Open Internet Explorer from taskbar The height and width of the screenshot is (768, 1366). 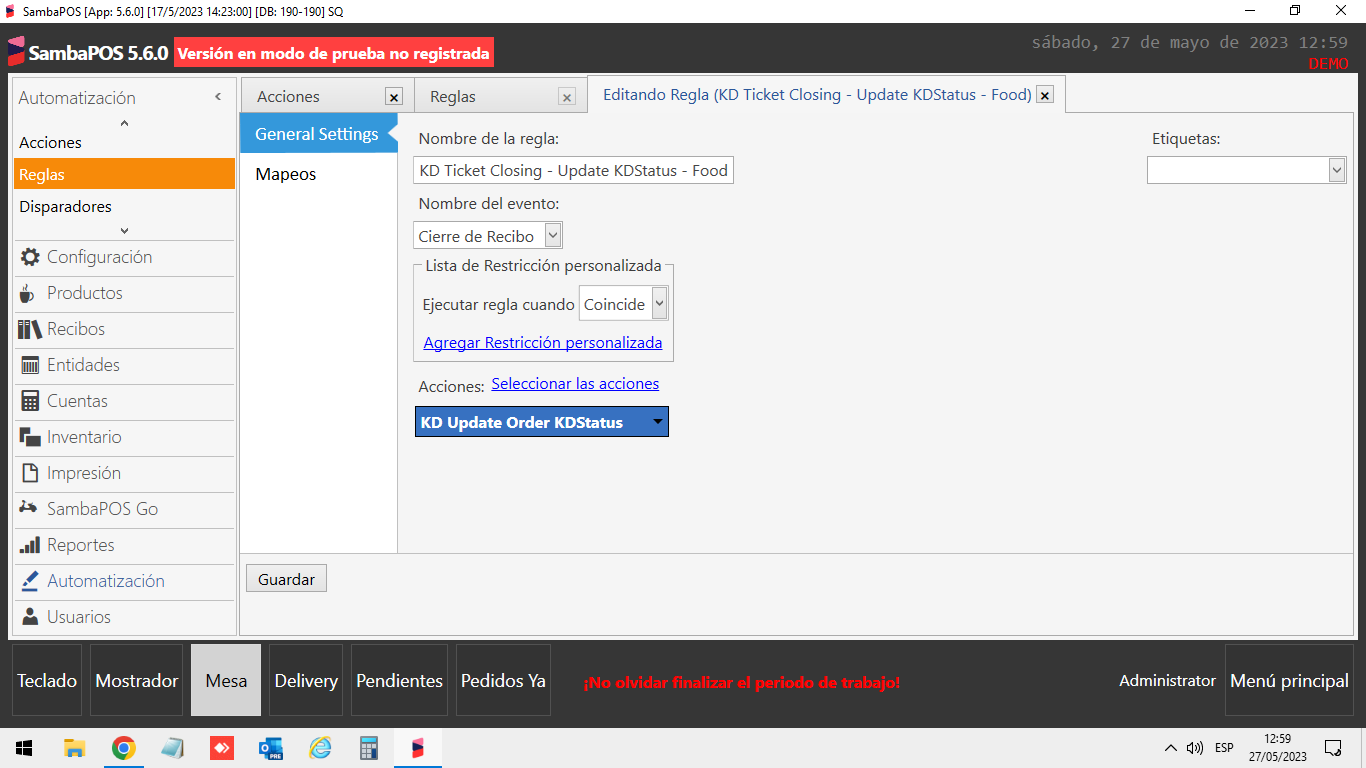(x=320, y=748)
